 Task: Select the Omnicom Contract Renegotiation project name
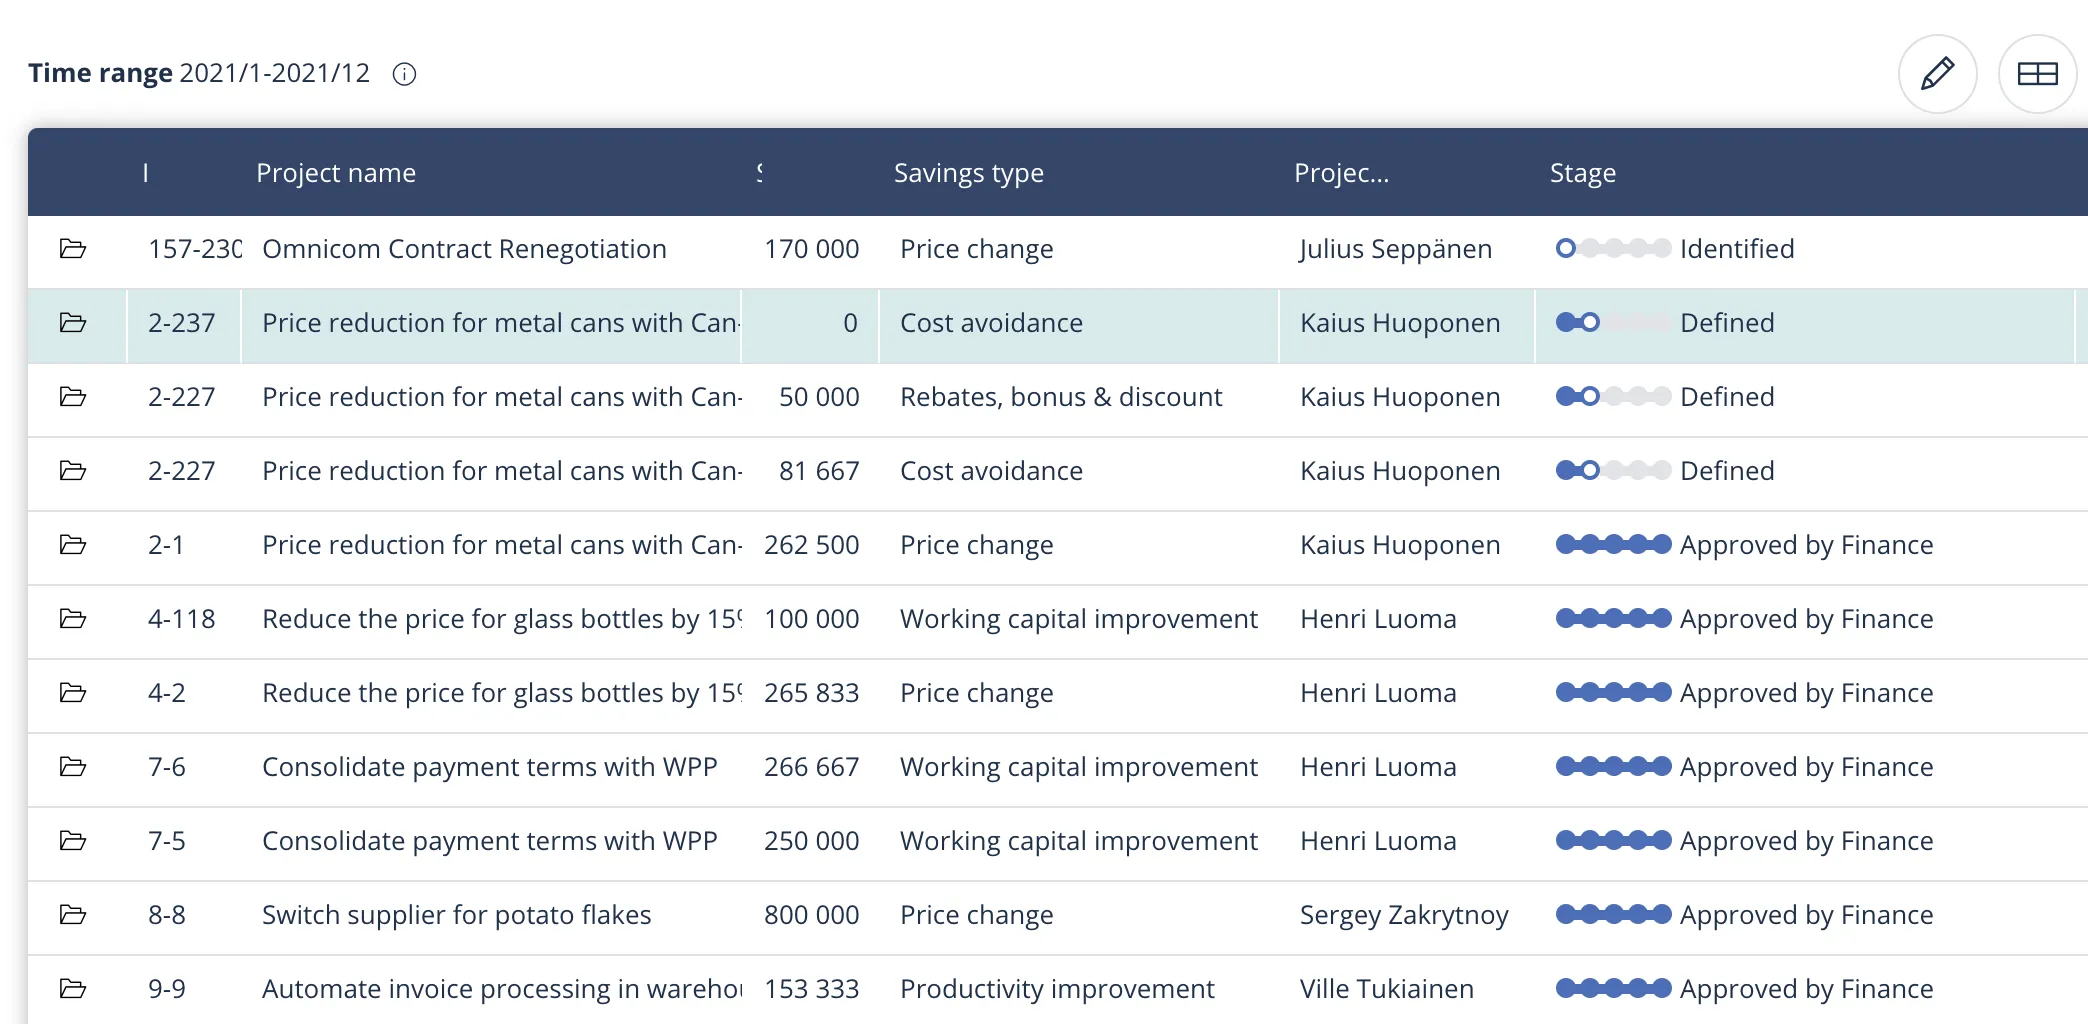(x=464, y=249)
